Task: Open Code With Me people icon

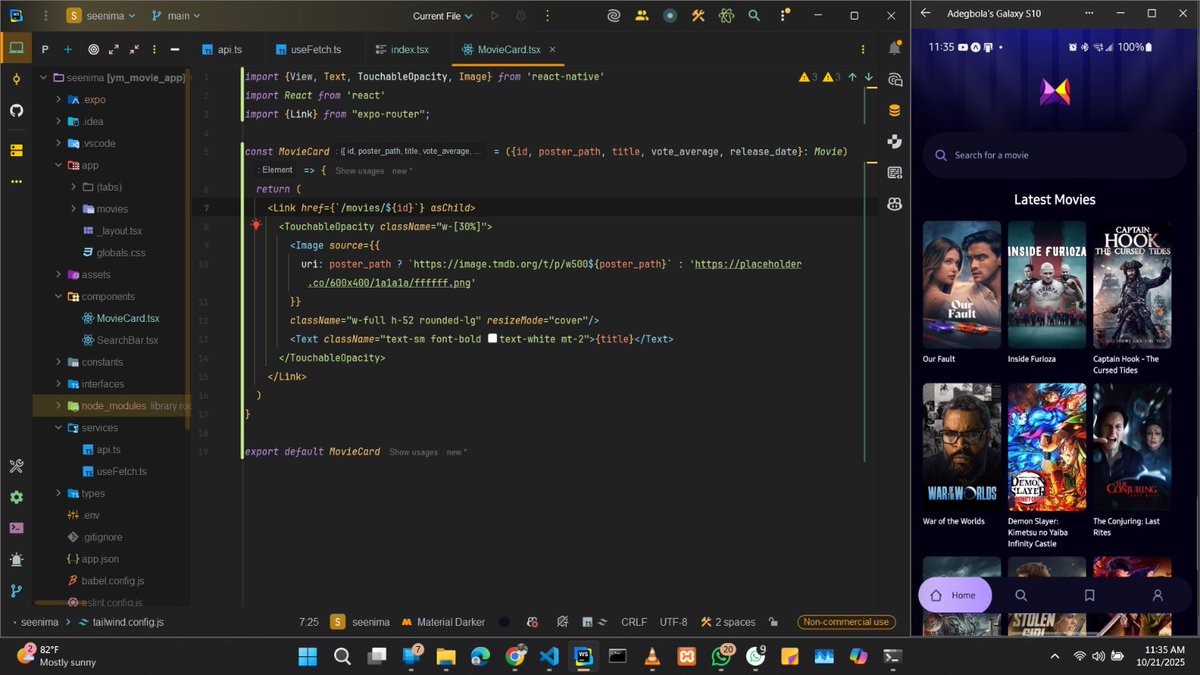Action: tap(641, 16)
